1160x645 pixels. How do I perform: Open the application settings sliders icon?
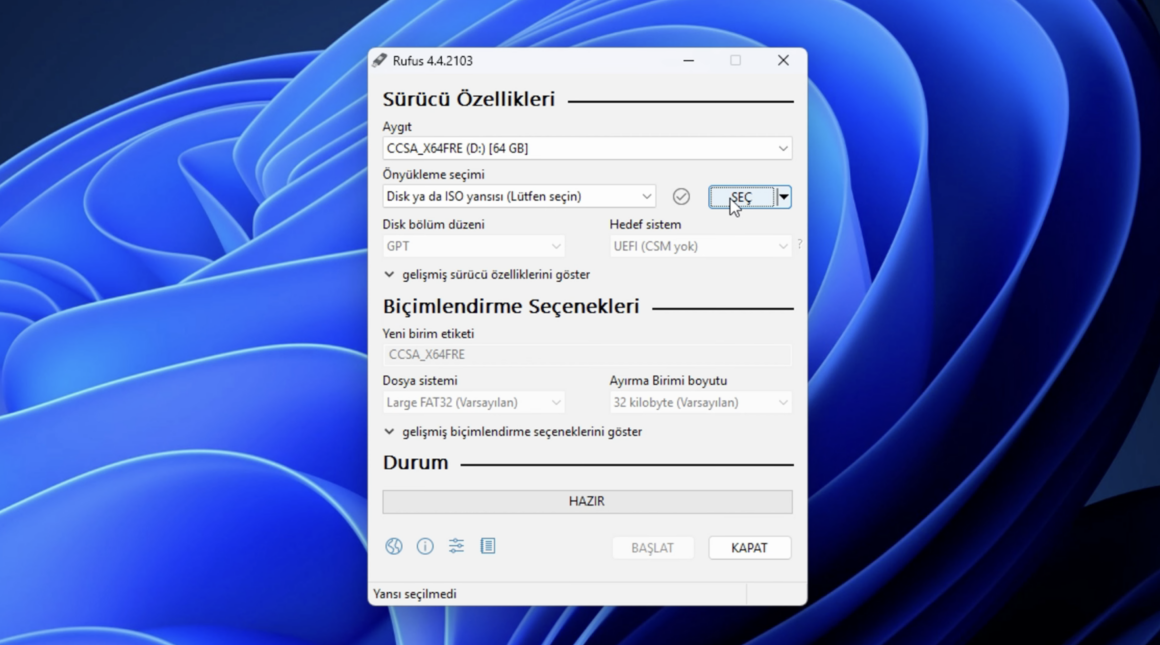coord(456,547)
